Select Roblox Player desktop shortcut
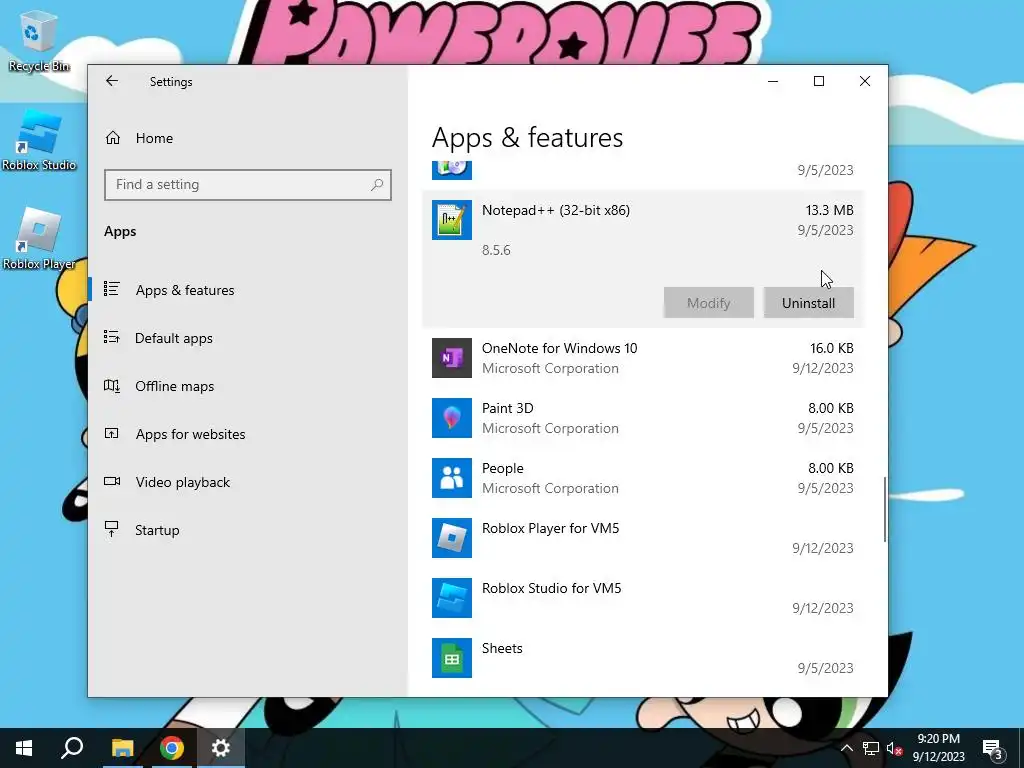Viewport: 1024px width, 768px height. coord(39,239)
